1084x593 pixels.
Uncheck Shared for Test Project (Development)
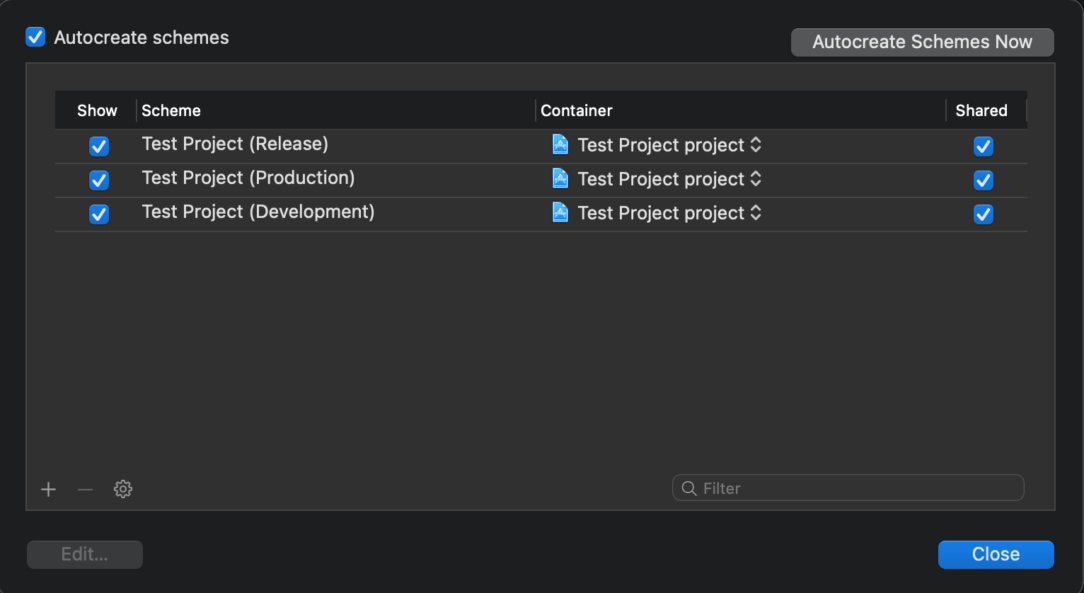pos(983,214)
